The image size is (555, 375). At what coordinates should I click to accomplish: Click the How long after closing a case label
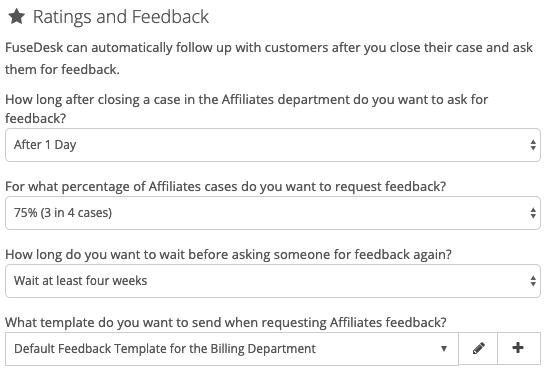click(246, 109)
